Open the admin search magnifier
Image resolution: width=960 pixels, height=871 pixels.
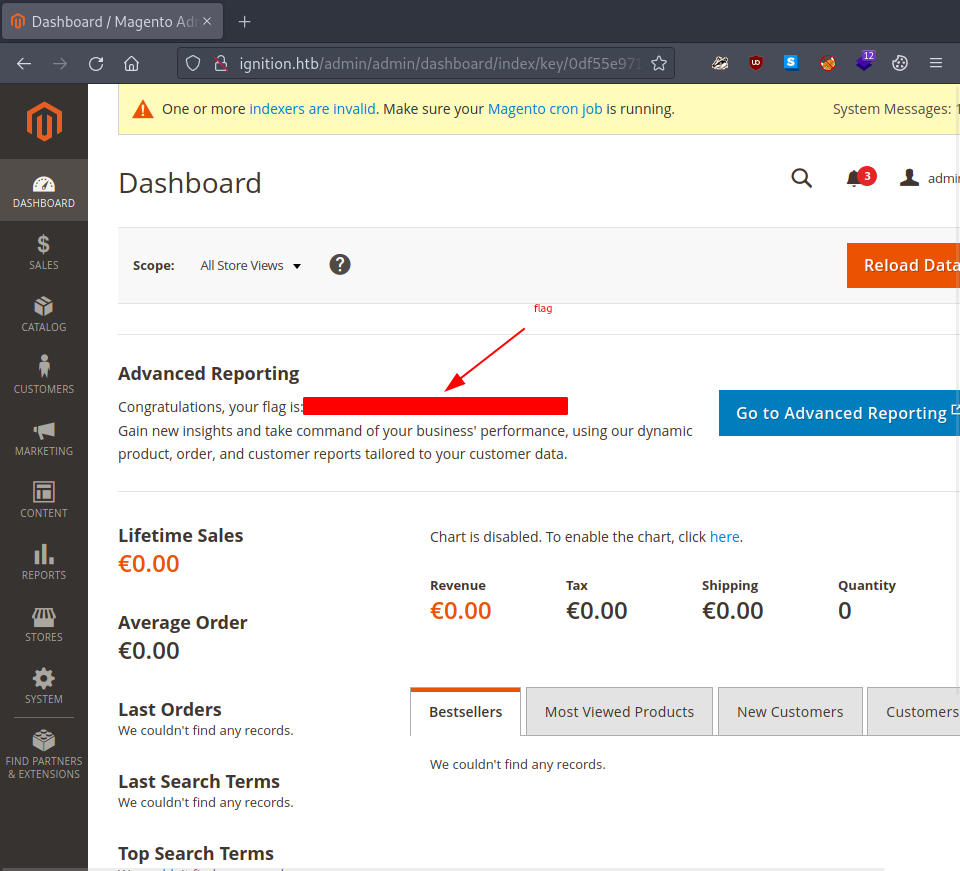click(x=801, y=178)
